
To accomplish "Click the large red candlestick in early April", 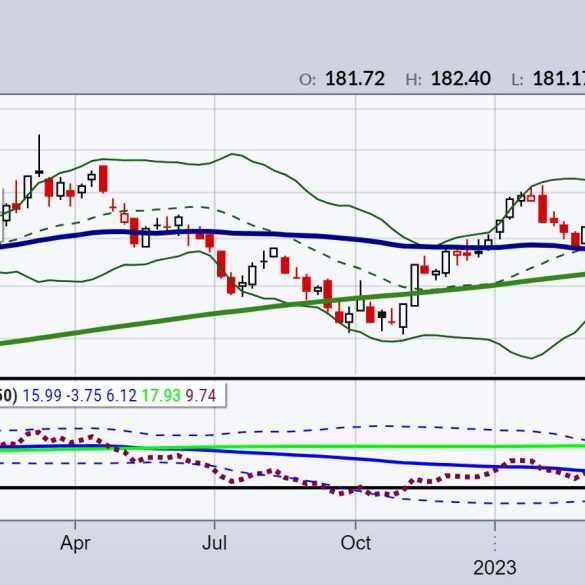I will coord(103,179).
